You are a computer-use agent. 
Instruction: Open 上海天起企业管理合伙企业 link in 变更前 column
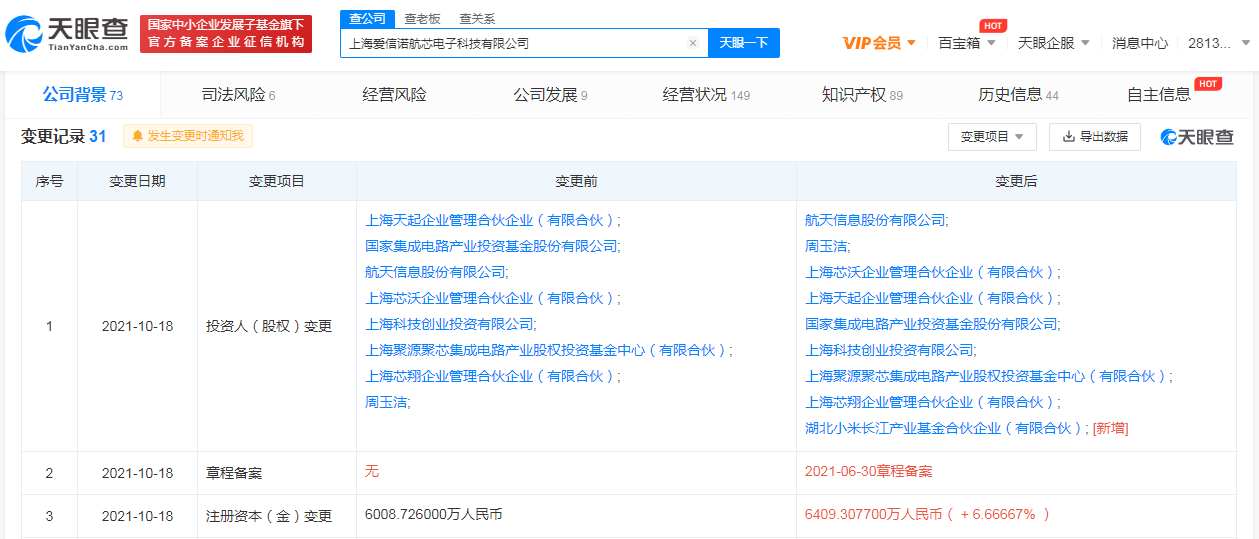pyautogui.click(x=492, y=220)
